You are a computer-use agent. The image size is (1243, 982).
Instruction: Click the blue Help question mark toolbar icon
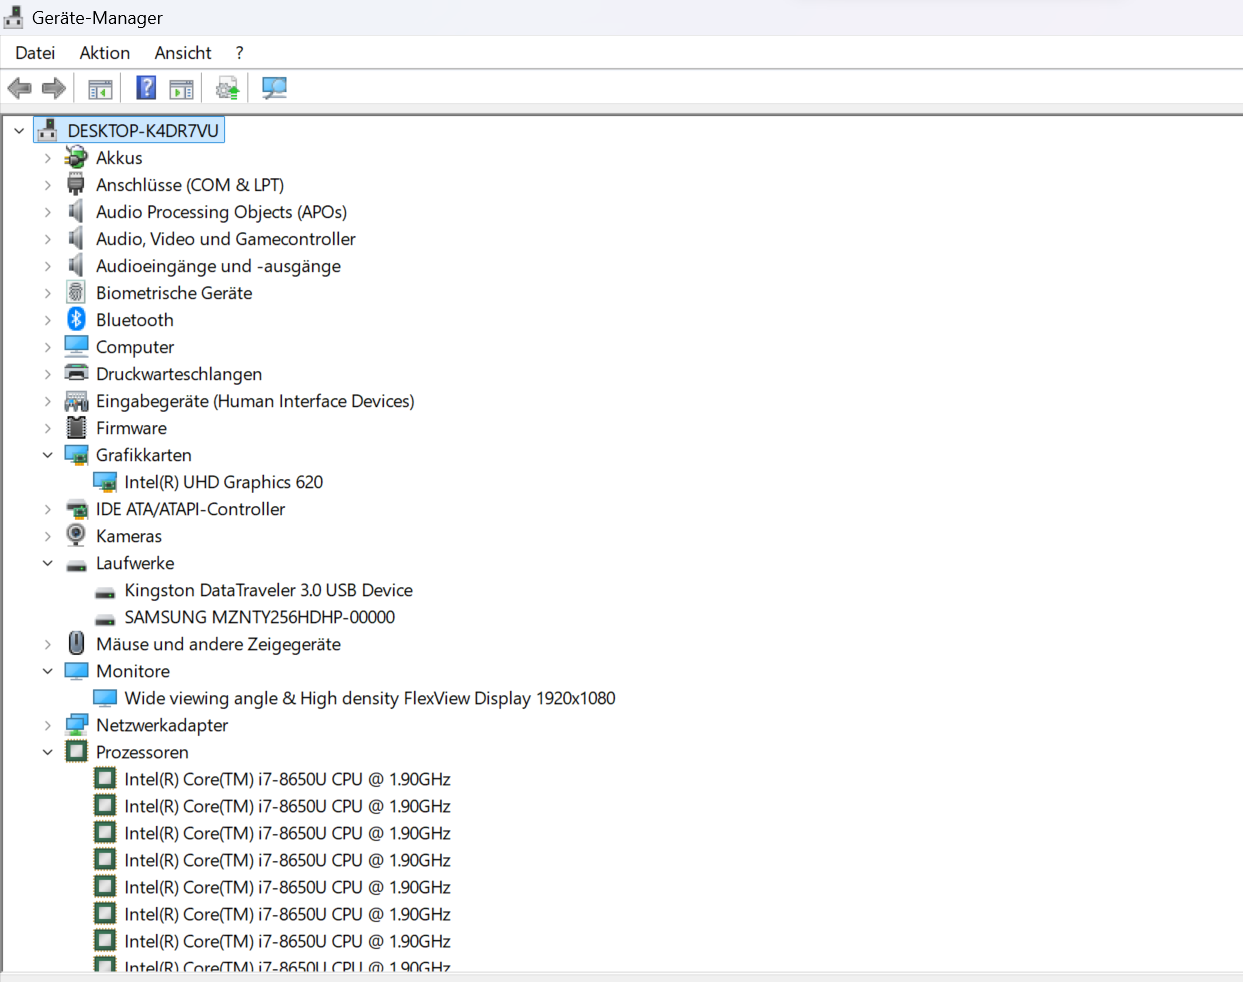click(146, 88)
